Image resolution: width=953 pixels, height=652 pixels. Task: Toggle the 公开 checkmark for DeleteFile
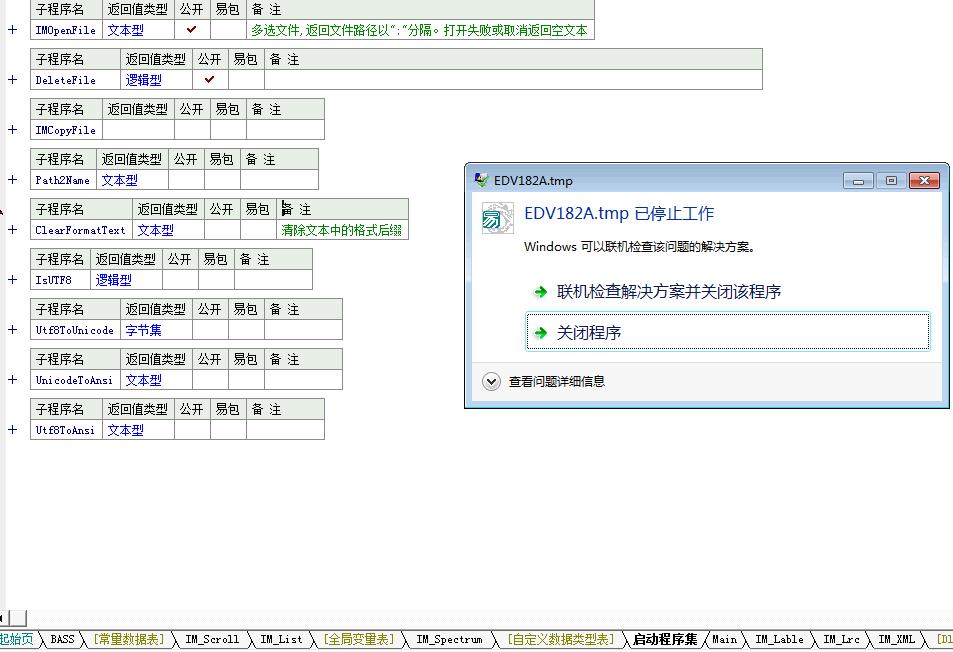coord(210,80)
